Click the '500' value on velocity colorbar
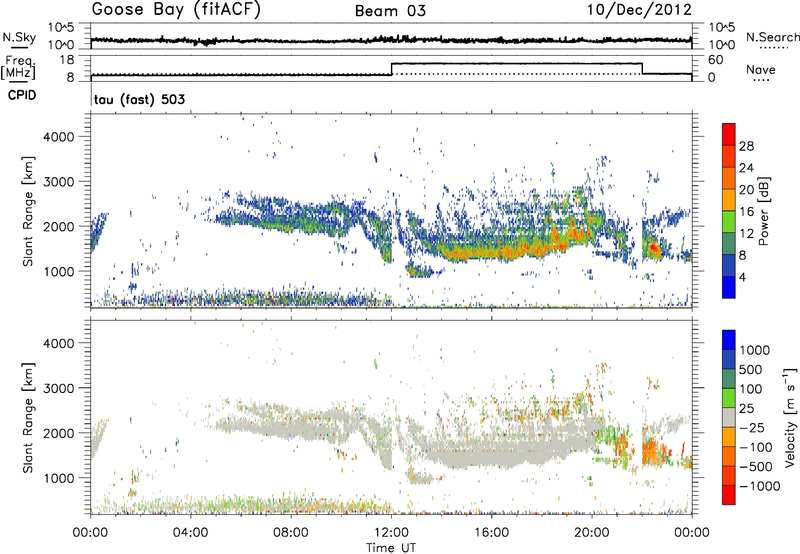 753,370
